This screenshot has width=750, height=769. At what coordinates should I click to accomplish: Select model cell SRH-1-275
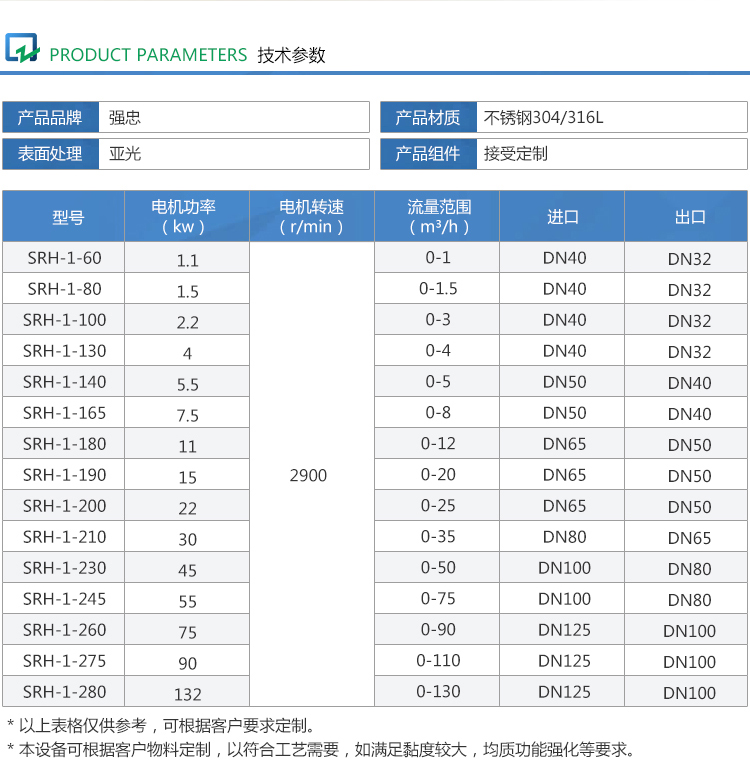click(64, 661)
